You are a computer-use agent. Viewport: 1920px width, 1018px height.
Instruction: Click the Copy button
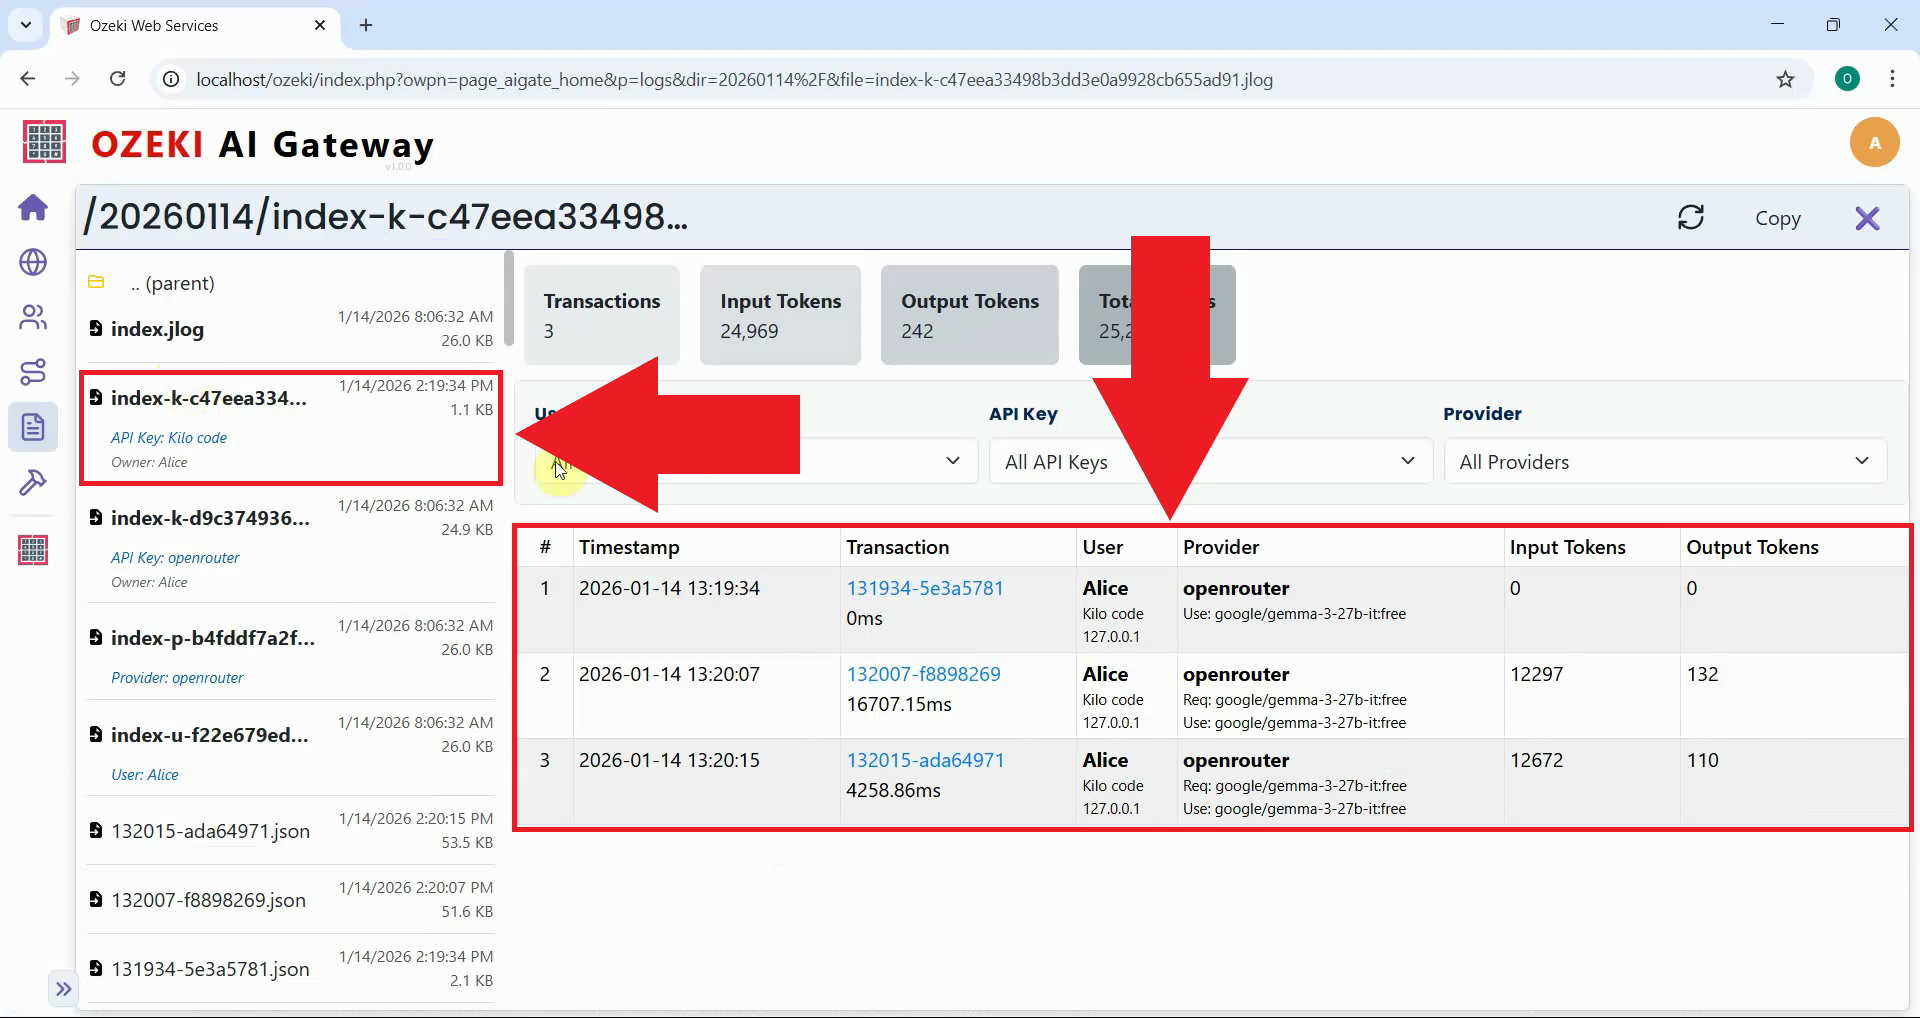1778,218
